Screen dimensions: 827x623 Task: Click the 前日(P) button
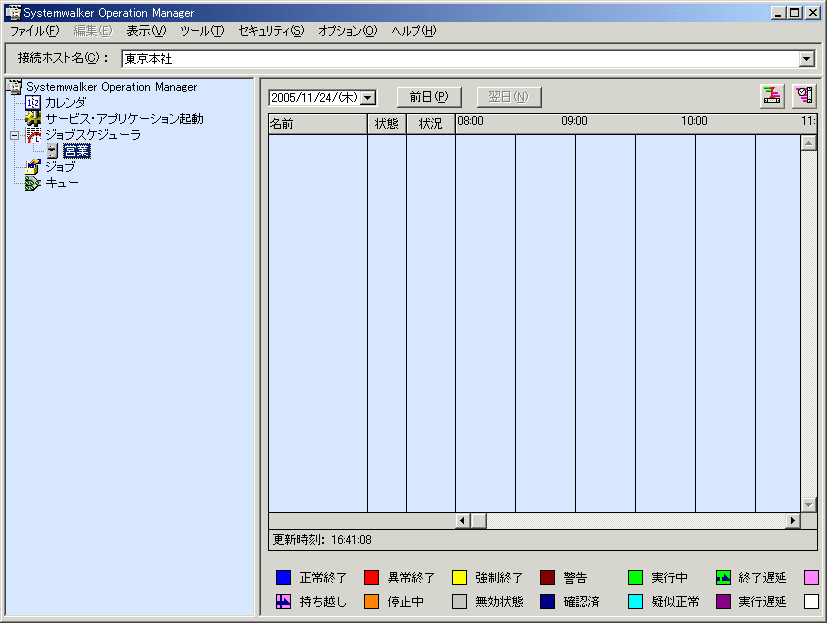pos(429,97)
